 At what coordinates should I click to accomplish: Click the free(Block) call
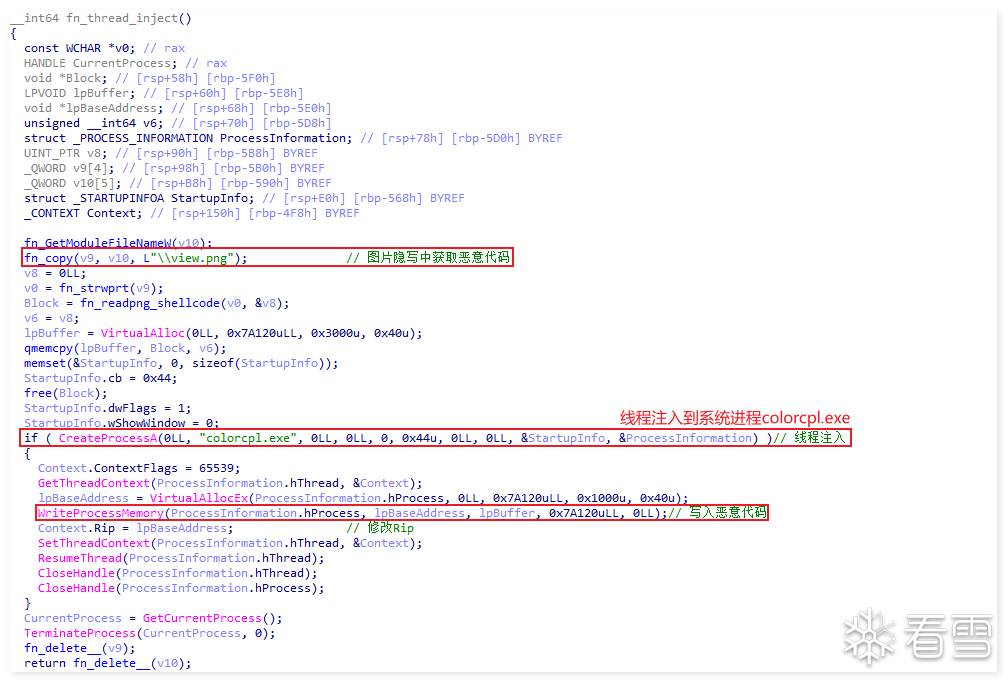tap(66, 393)
